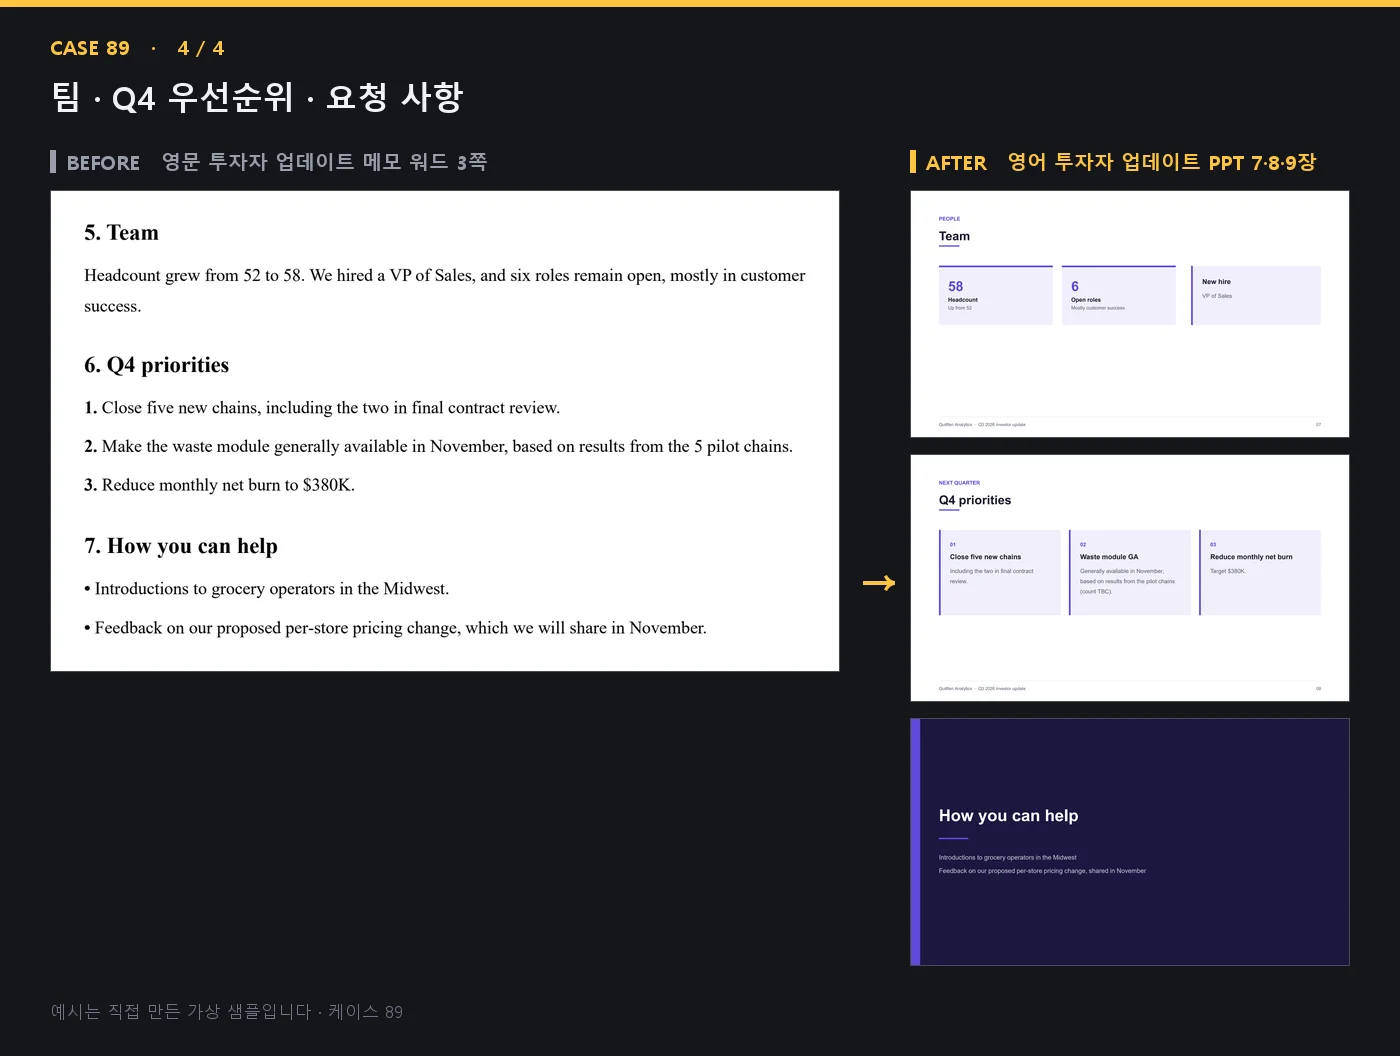This screenshot has height=1056, width=1400.
Task: Click the "PEOPLE" label on the Team slide
Action: [949, 219]
